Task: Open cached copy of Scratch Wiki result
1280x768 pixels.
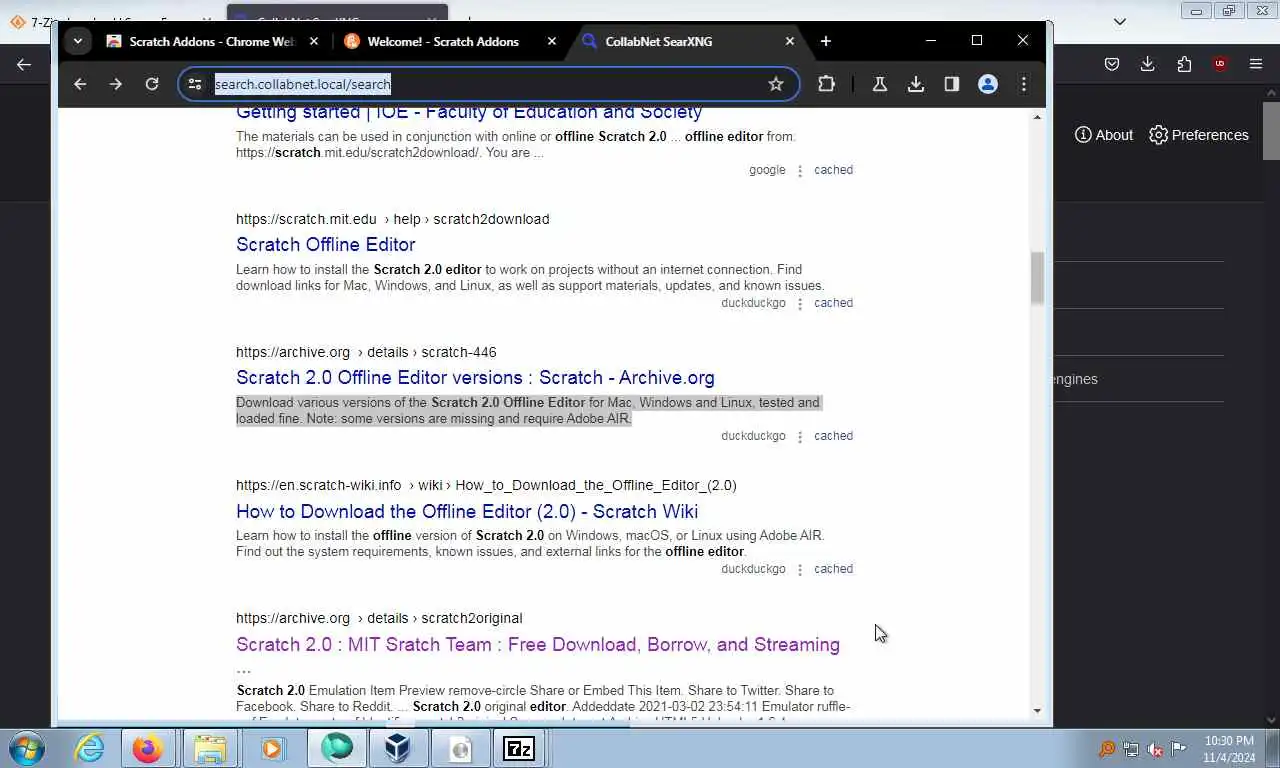Action: [x=833, y=569]
